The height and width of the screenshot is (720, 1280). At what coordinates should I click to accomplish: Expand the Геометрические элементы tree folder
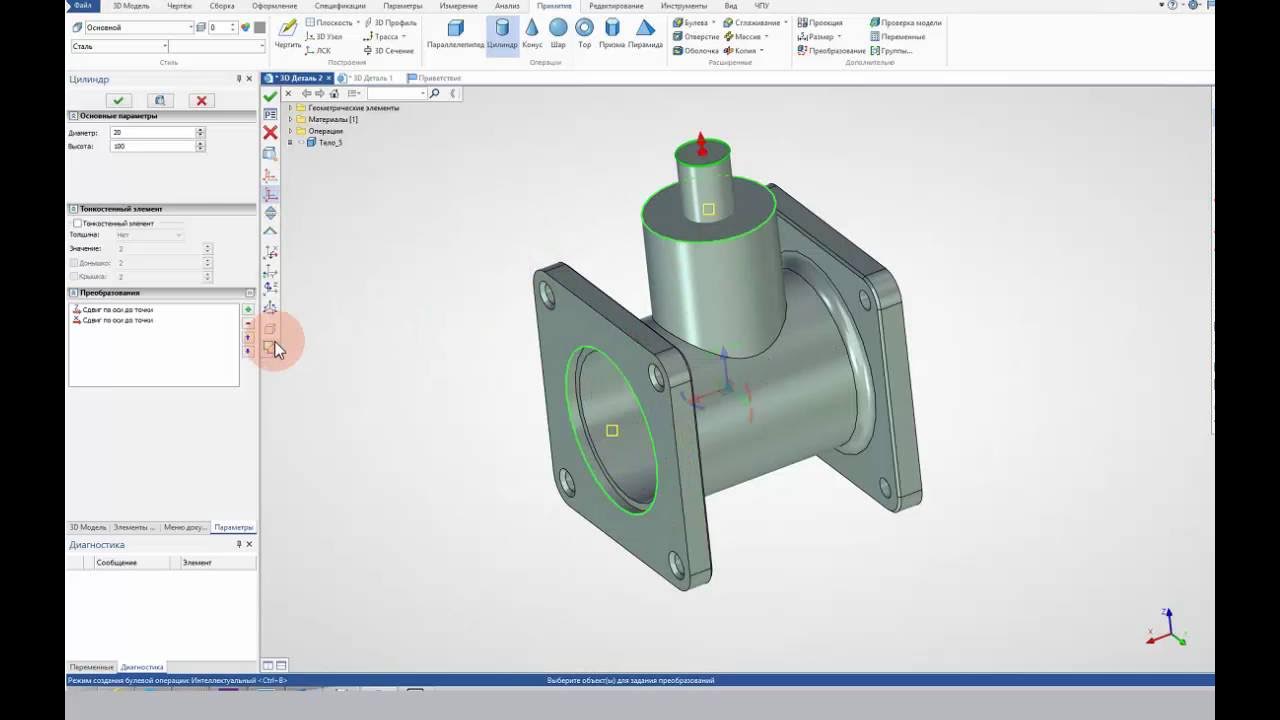pyautogui.click(x=290, y=108)
